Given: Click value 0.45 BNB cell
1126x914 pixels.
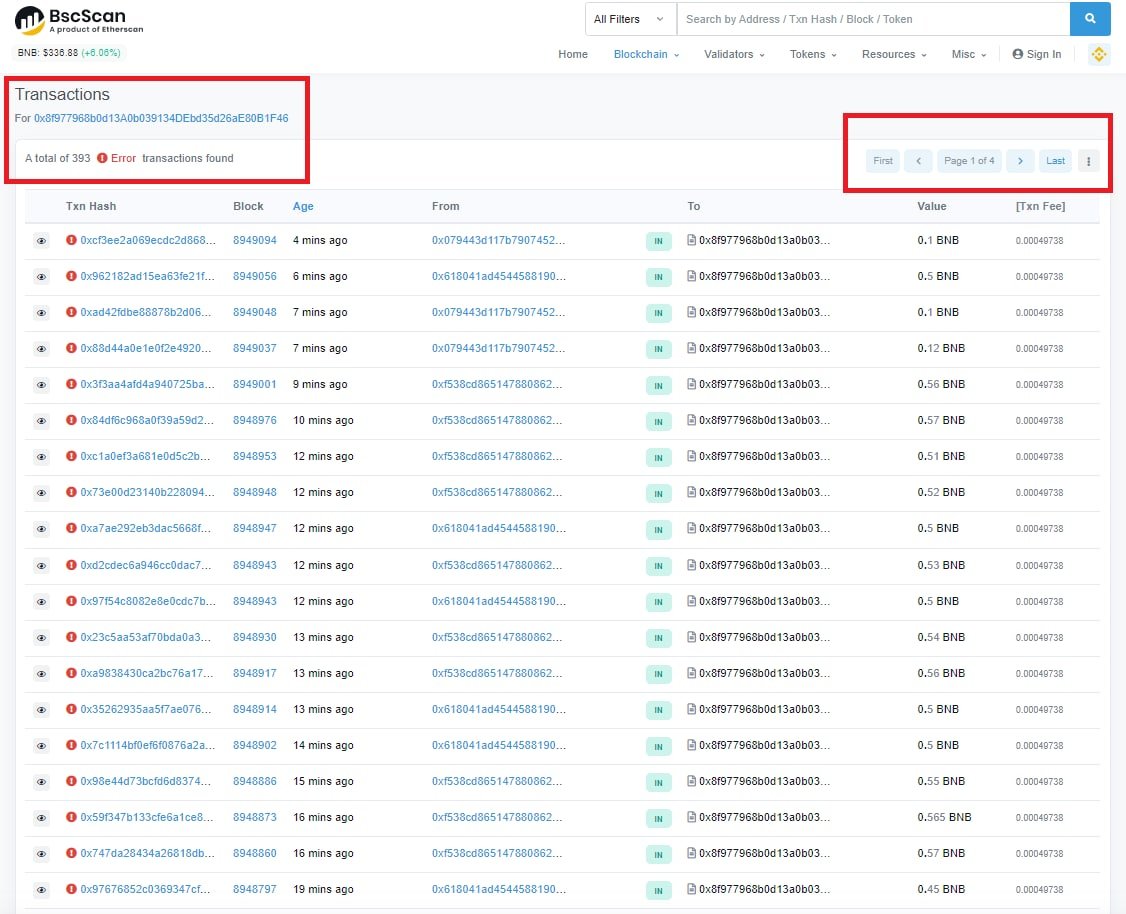Looking at the screenshot, I should click(941, 889).
